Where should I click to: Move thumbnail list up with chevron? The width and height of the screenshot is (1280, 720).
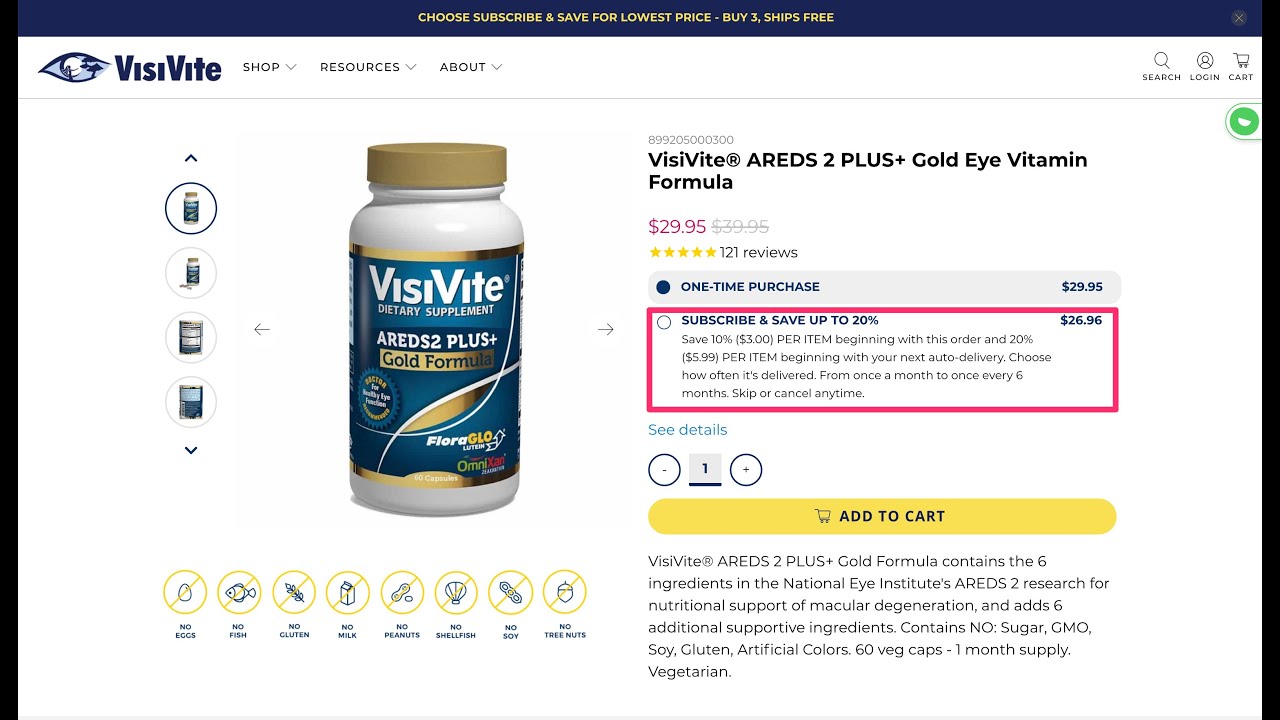(x=191, y=158)
